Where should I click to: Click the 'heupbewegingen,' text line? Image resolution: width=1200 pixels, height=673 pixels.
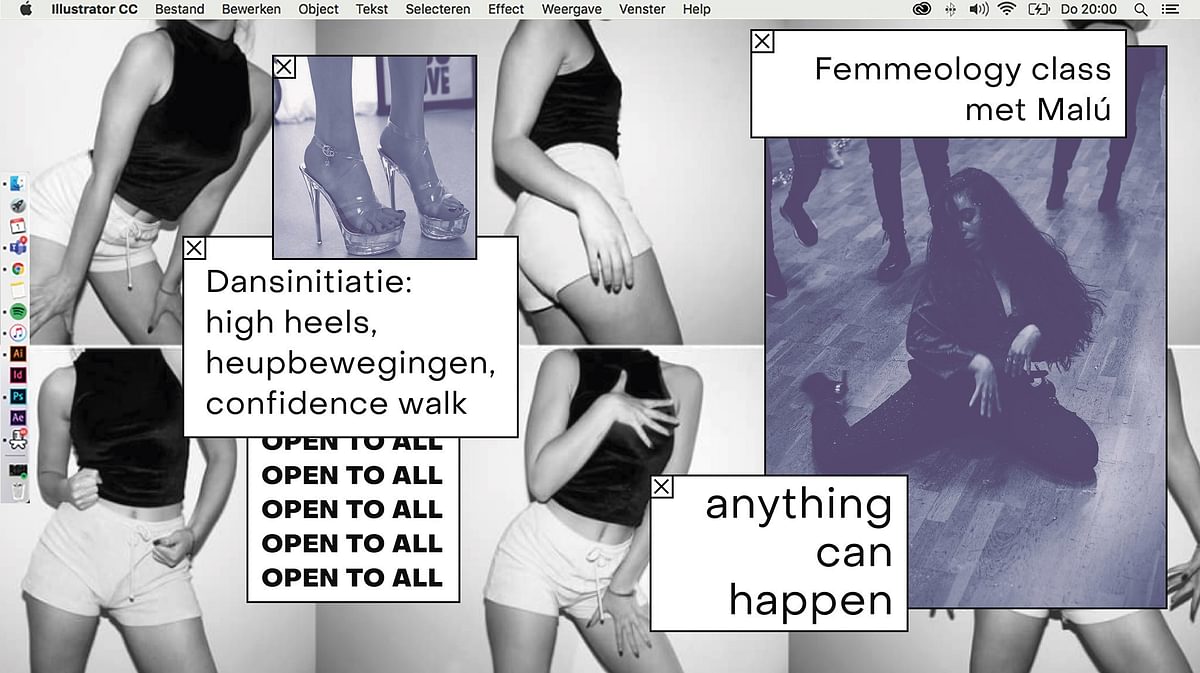351,364
